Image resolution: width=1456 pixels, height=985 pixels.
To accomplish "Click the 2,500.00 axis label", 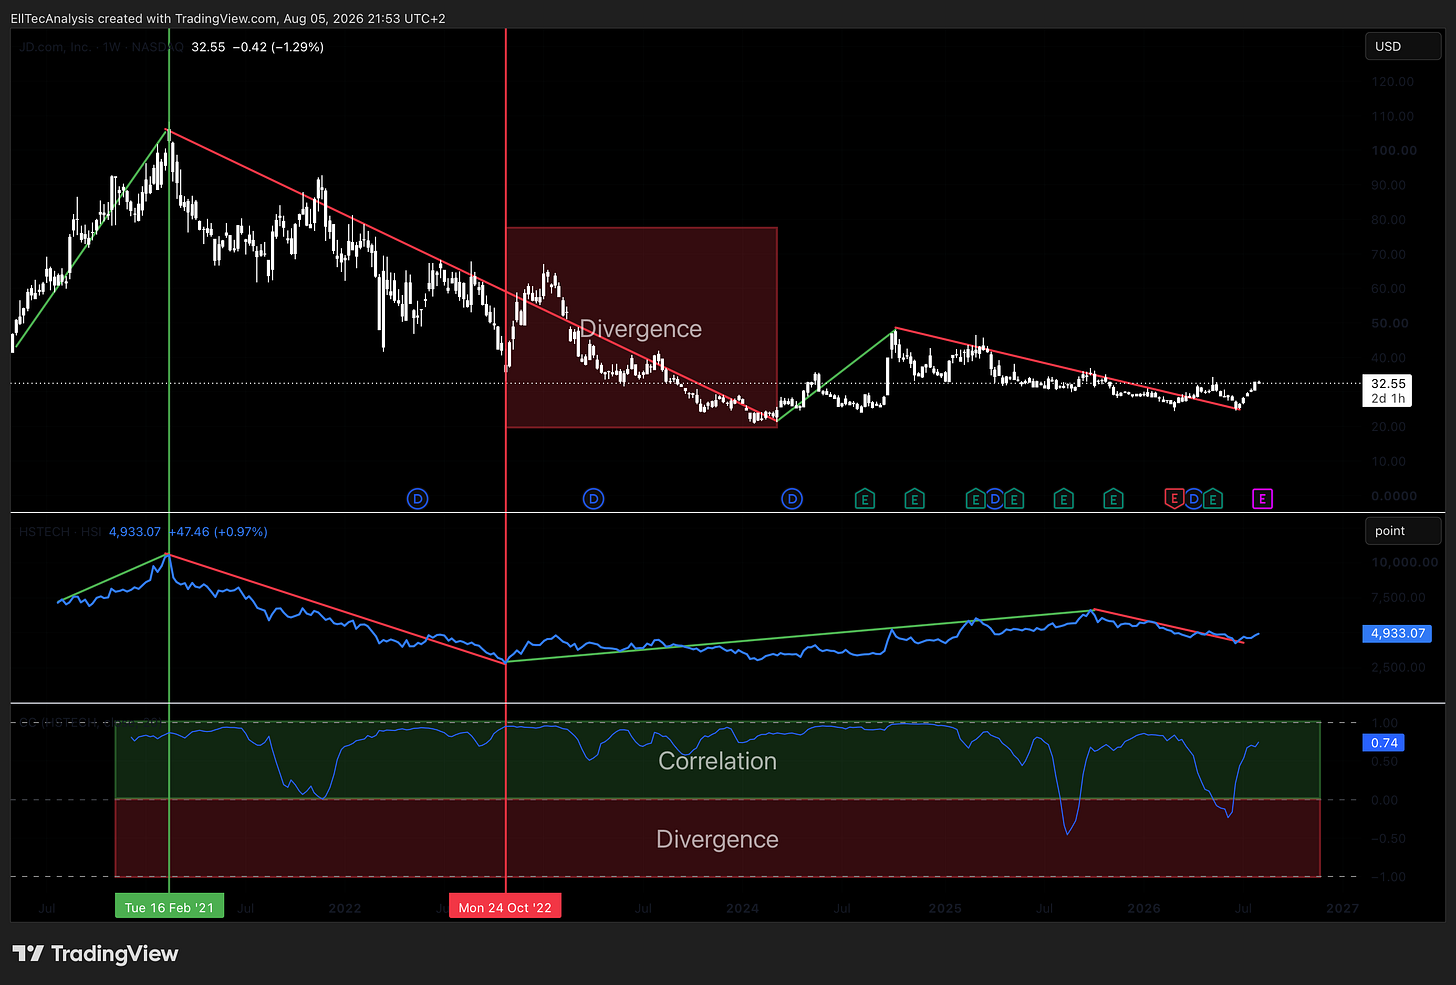I will click(1399, 667).
